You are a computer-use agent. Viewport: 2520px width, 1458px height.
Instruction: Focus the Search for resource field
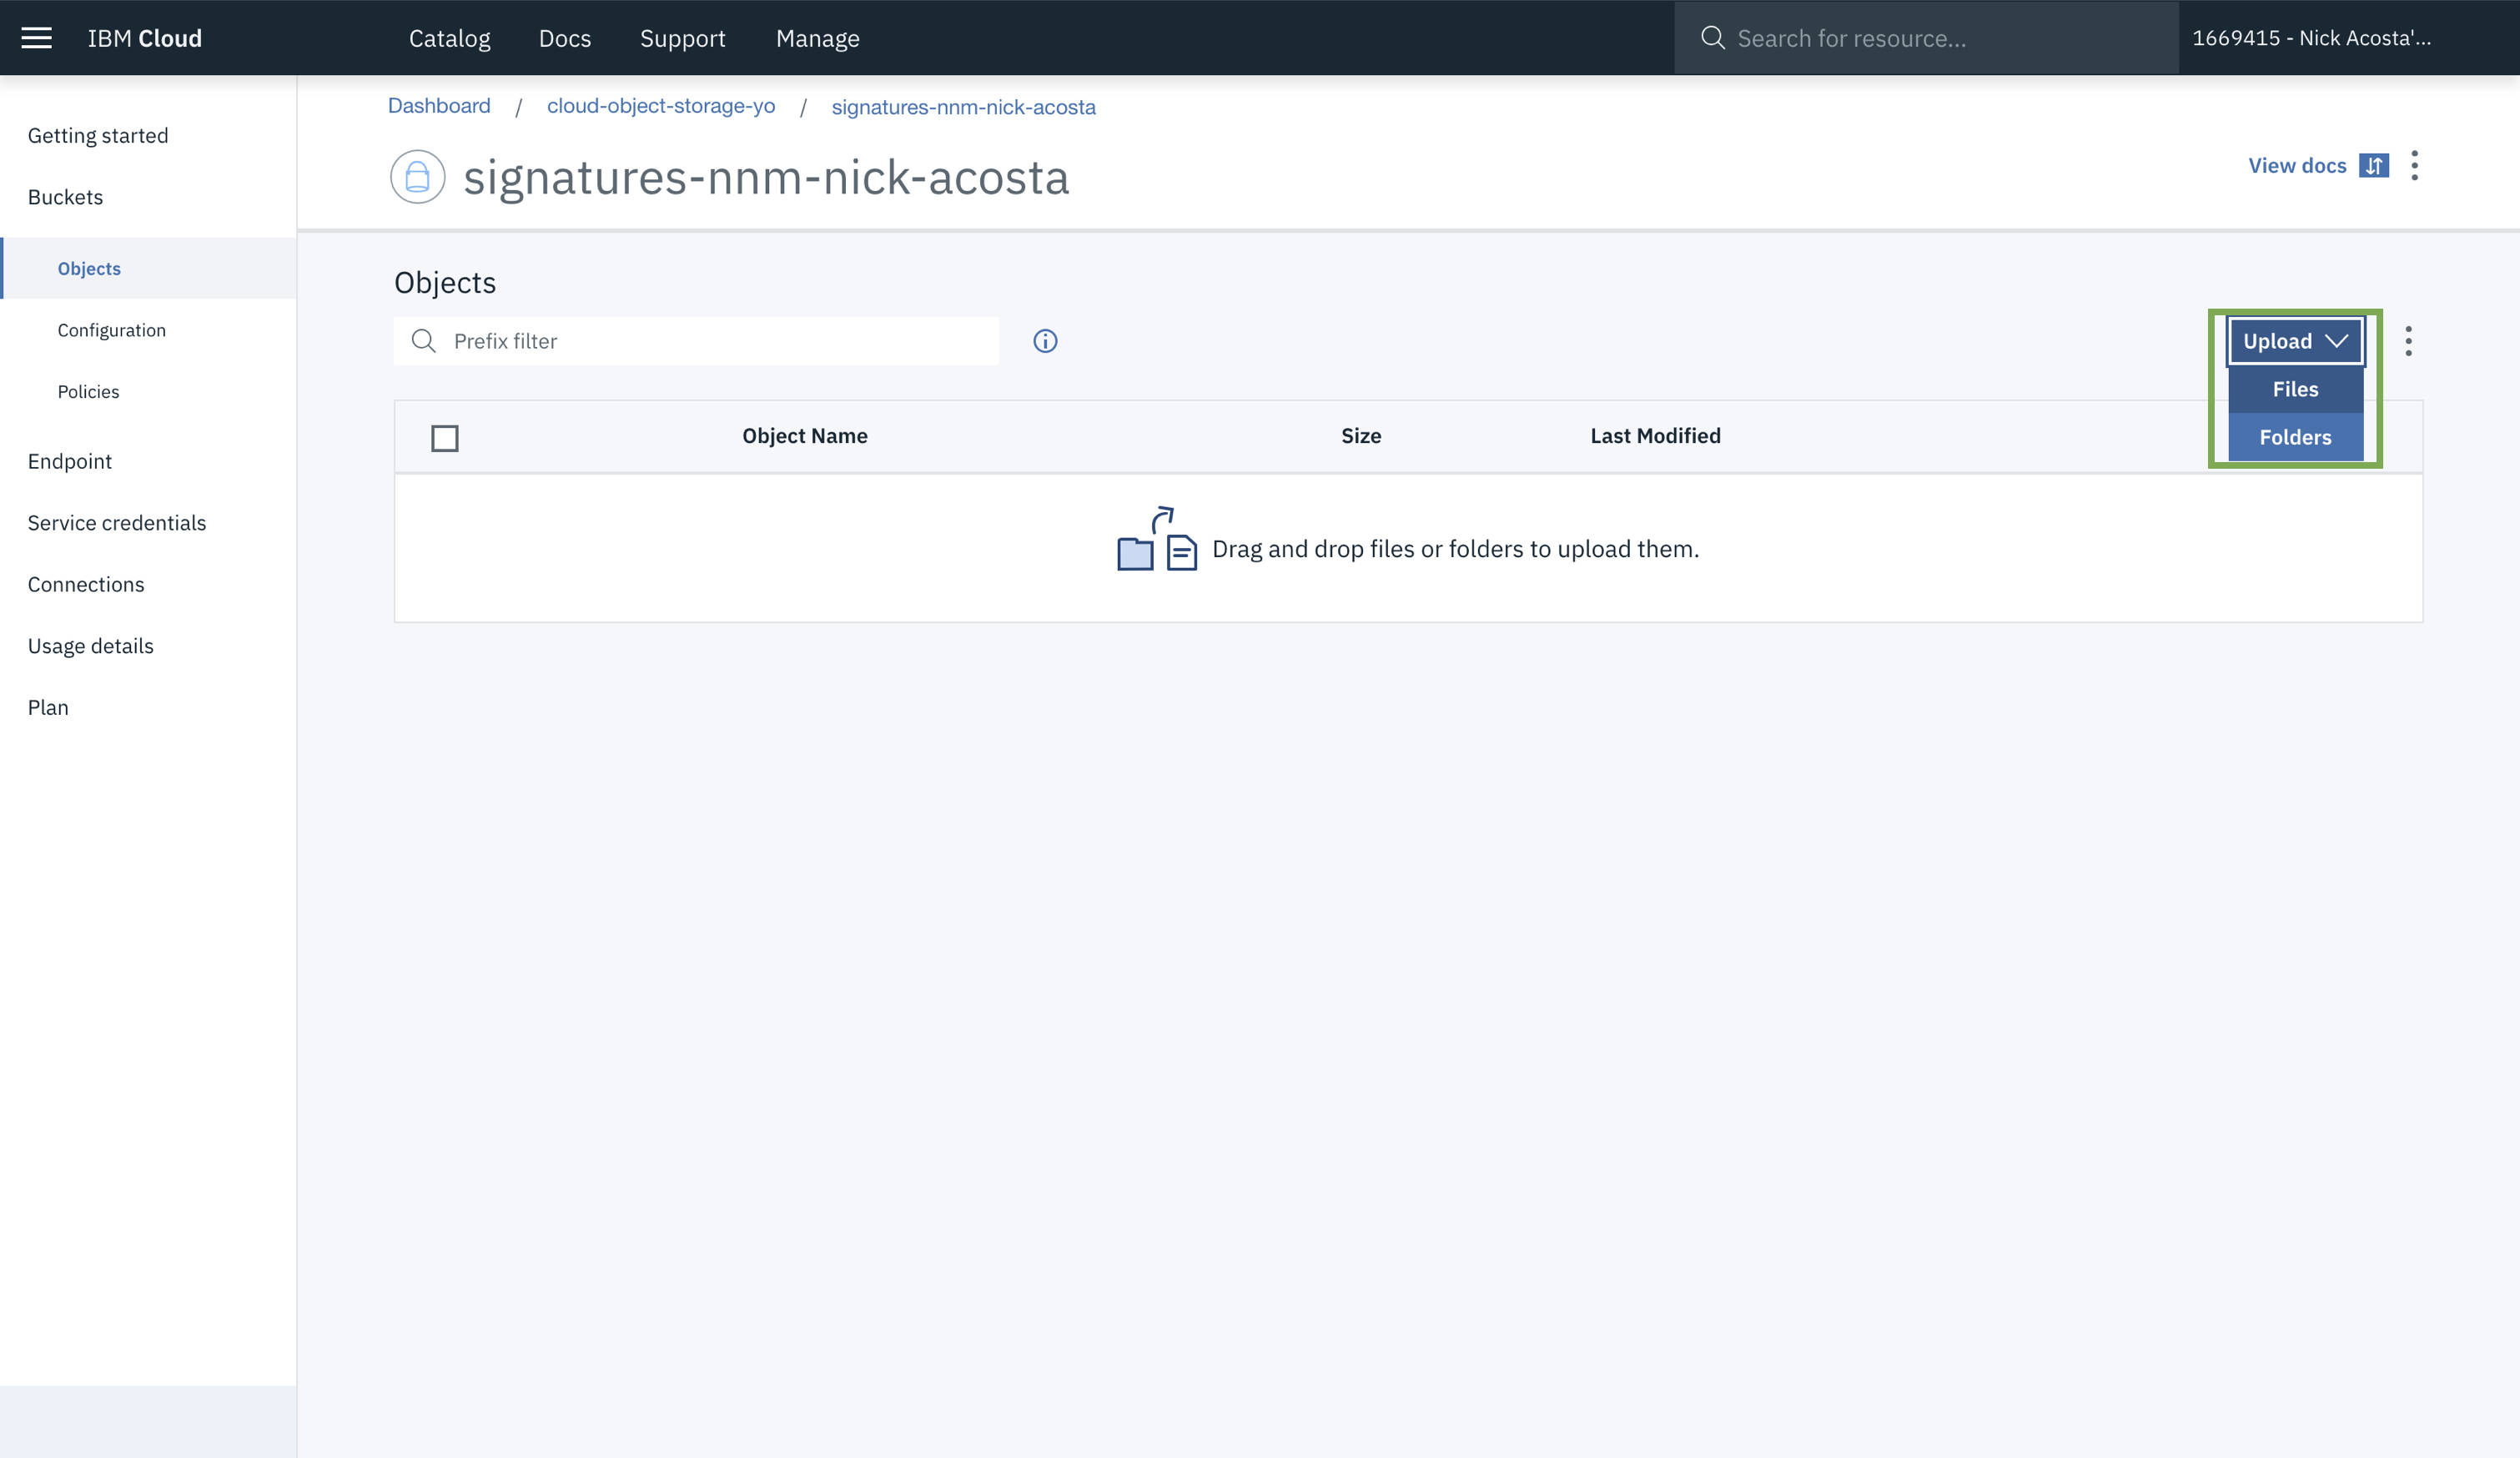tap(1926, 38)
